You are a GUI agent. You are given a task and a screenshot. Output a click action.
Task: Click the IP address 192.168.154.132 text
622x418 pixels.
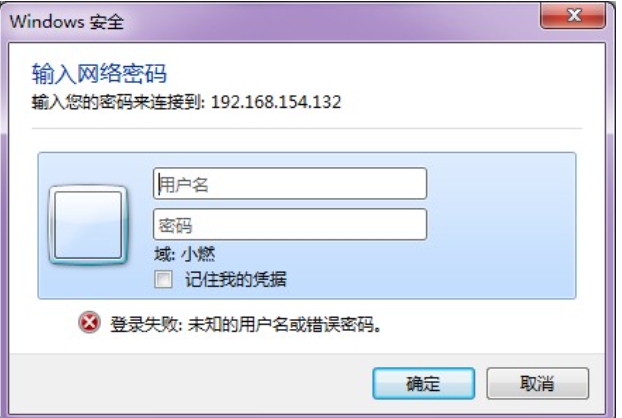click(x=276, y=102)
